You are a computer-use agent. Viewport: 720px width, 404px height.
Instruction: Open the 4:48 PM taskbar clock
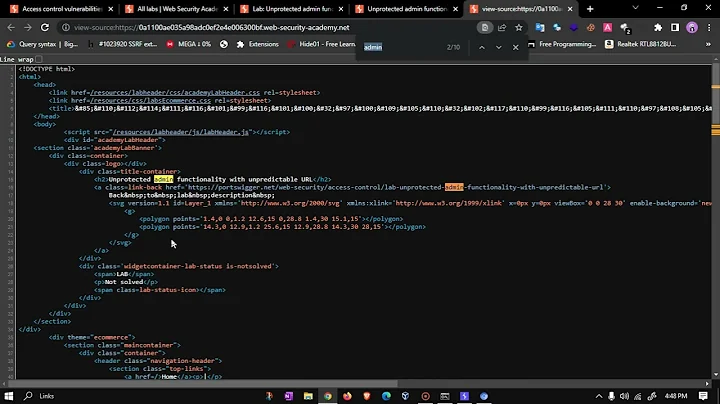click(676, 396)
